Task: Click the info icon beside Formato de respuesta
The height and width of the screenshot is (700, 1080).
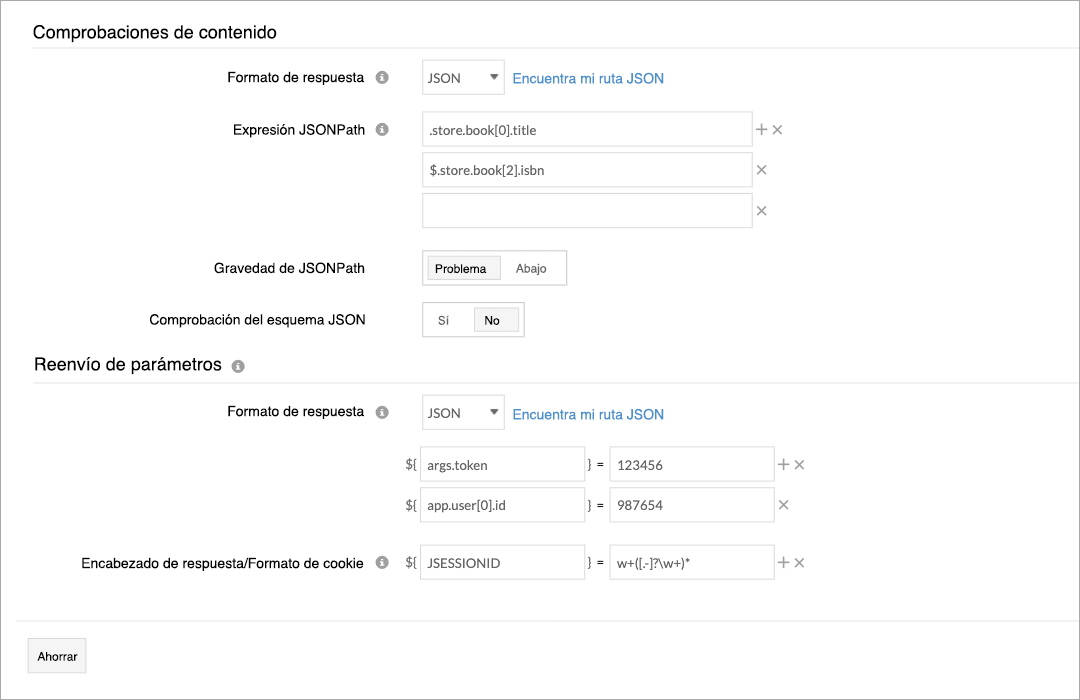Action: pyautogui.click(x=381, y=77)
